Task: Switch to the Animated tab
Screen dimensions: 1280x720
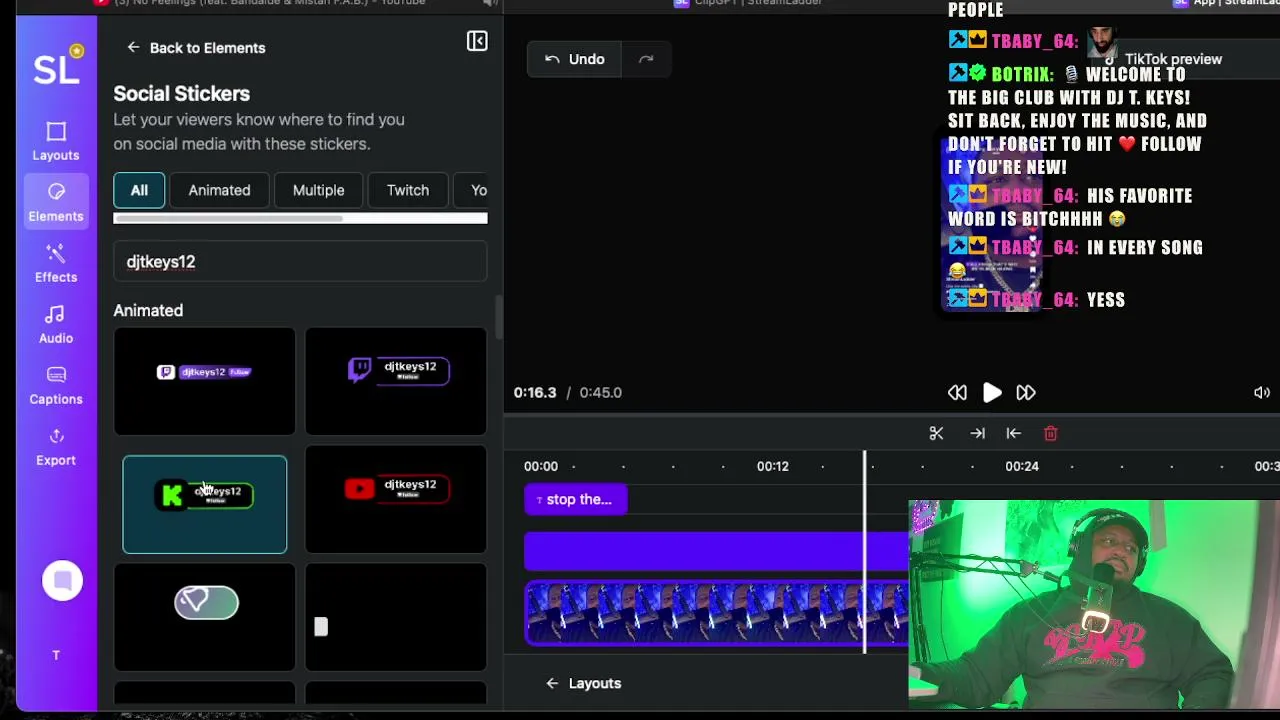Action: point(219,190)
